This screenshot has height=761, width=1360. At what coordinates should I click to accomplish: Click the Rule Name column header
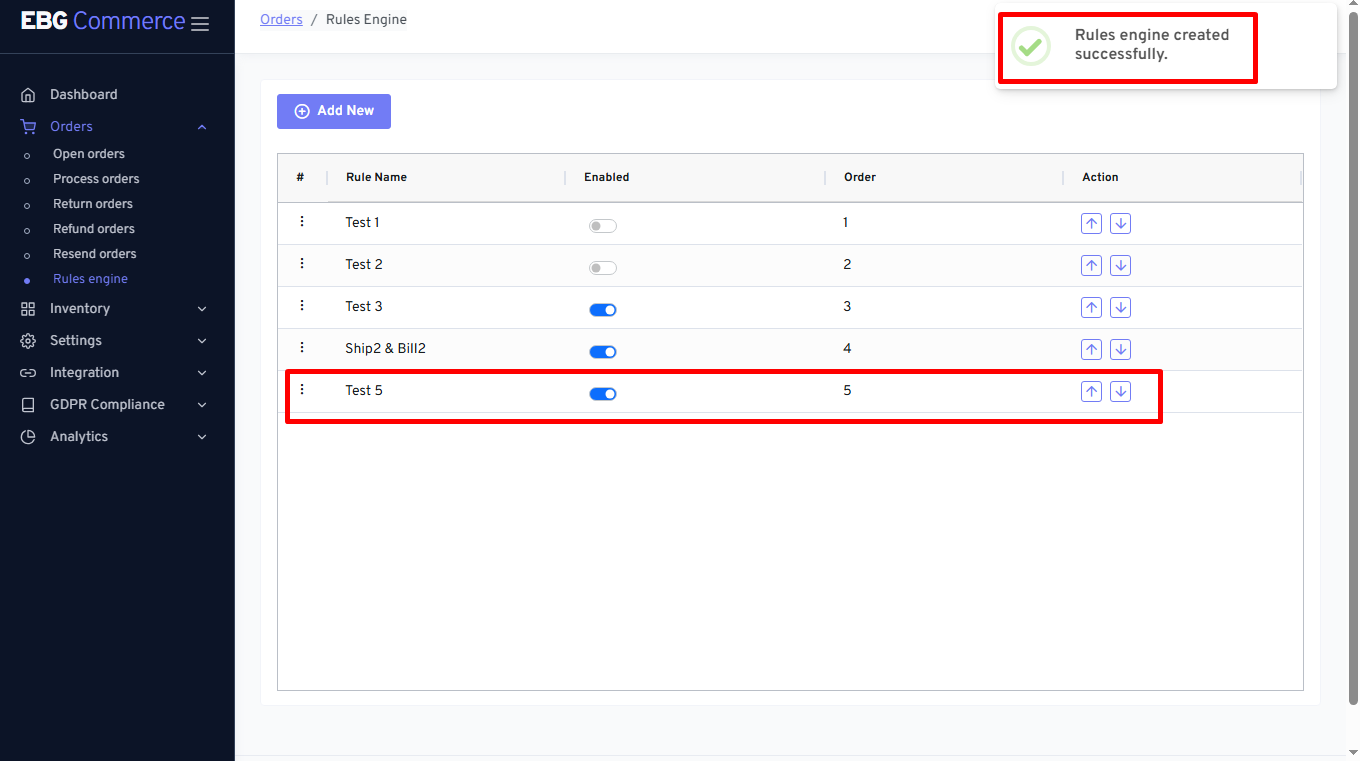[376, 177]
